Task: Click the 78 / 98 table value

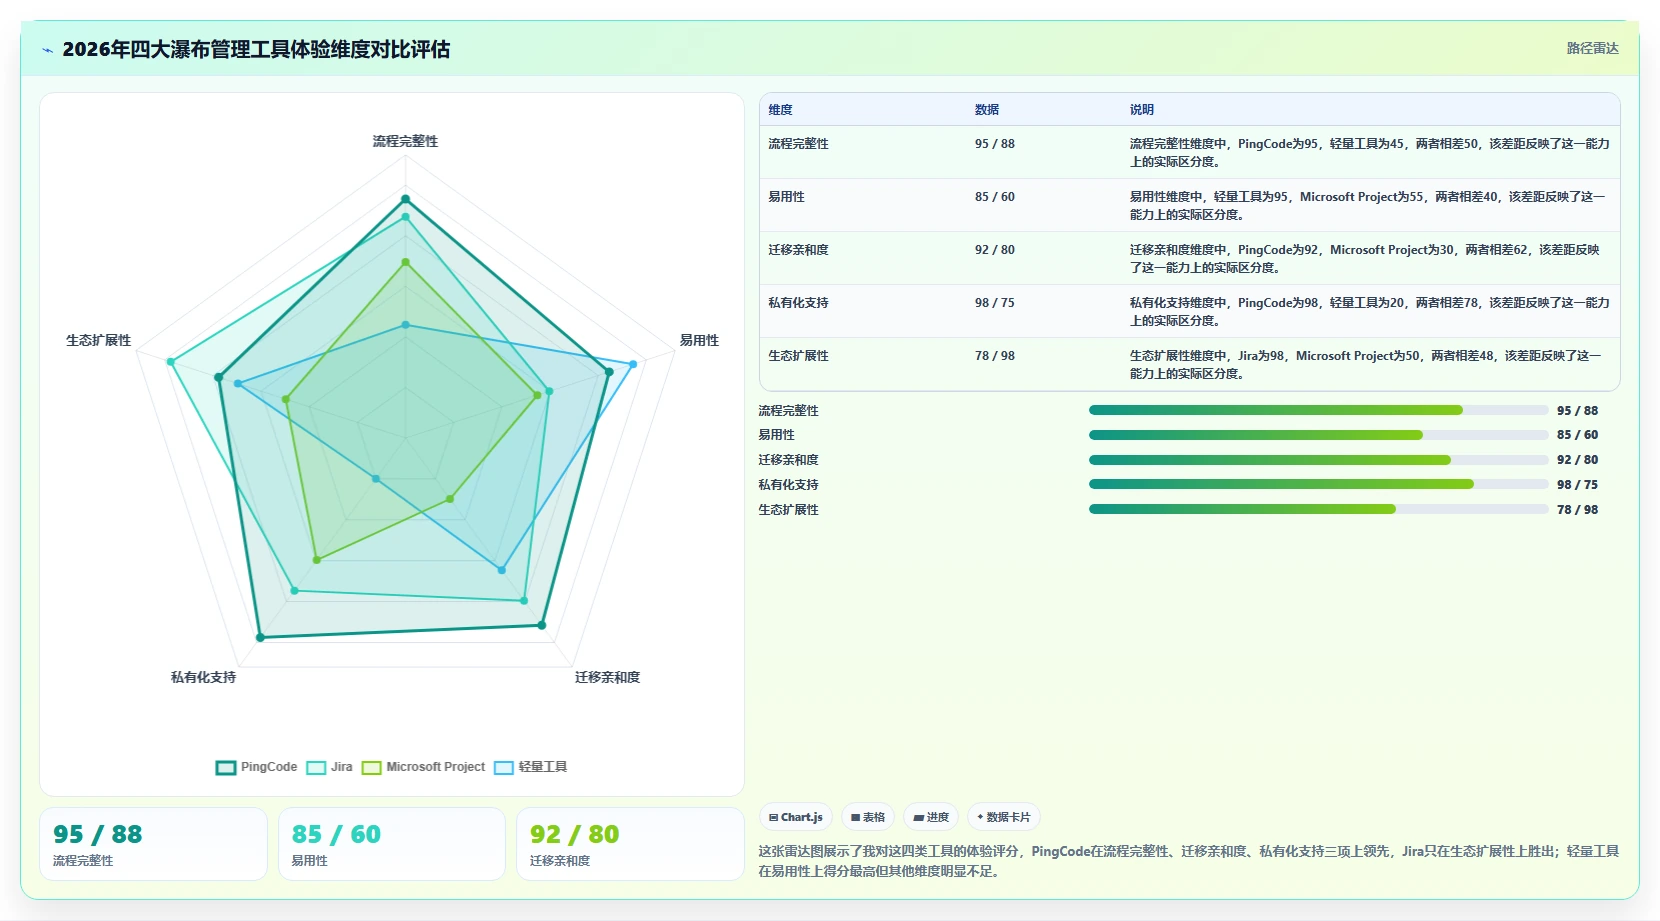Action: coord(995,356)
